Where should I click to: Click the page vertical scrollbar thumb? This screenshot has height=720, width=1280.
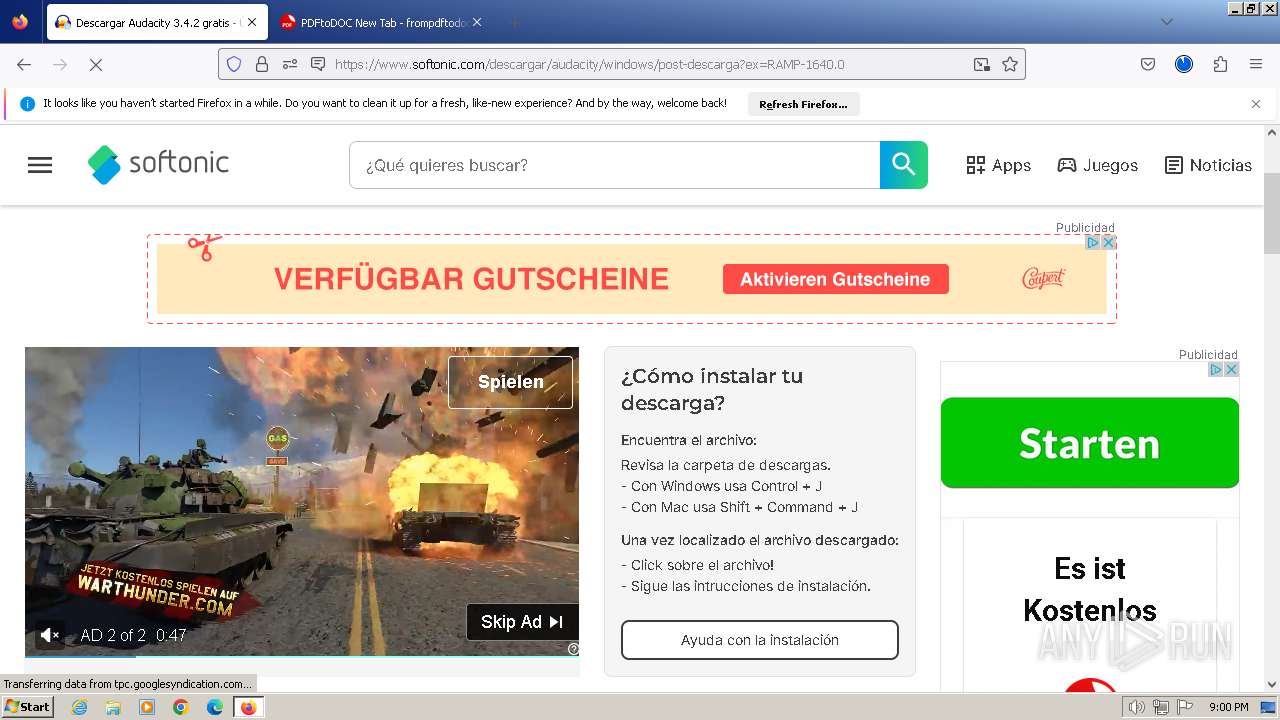[1272, 212]
